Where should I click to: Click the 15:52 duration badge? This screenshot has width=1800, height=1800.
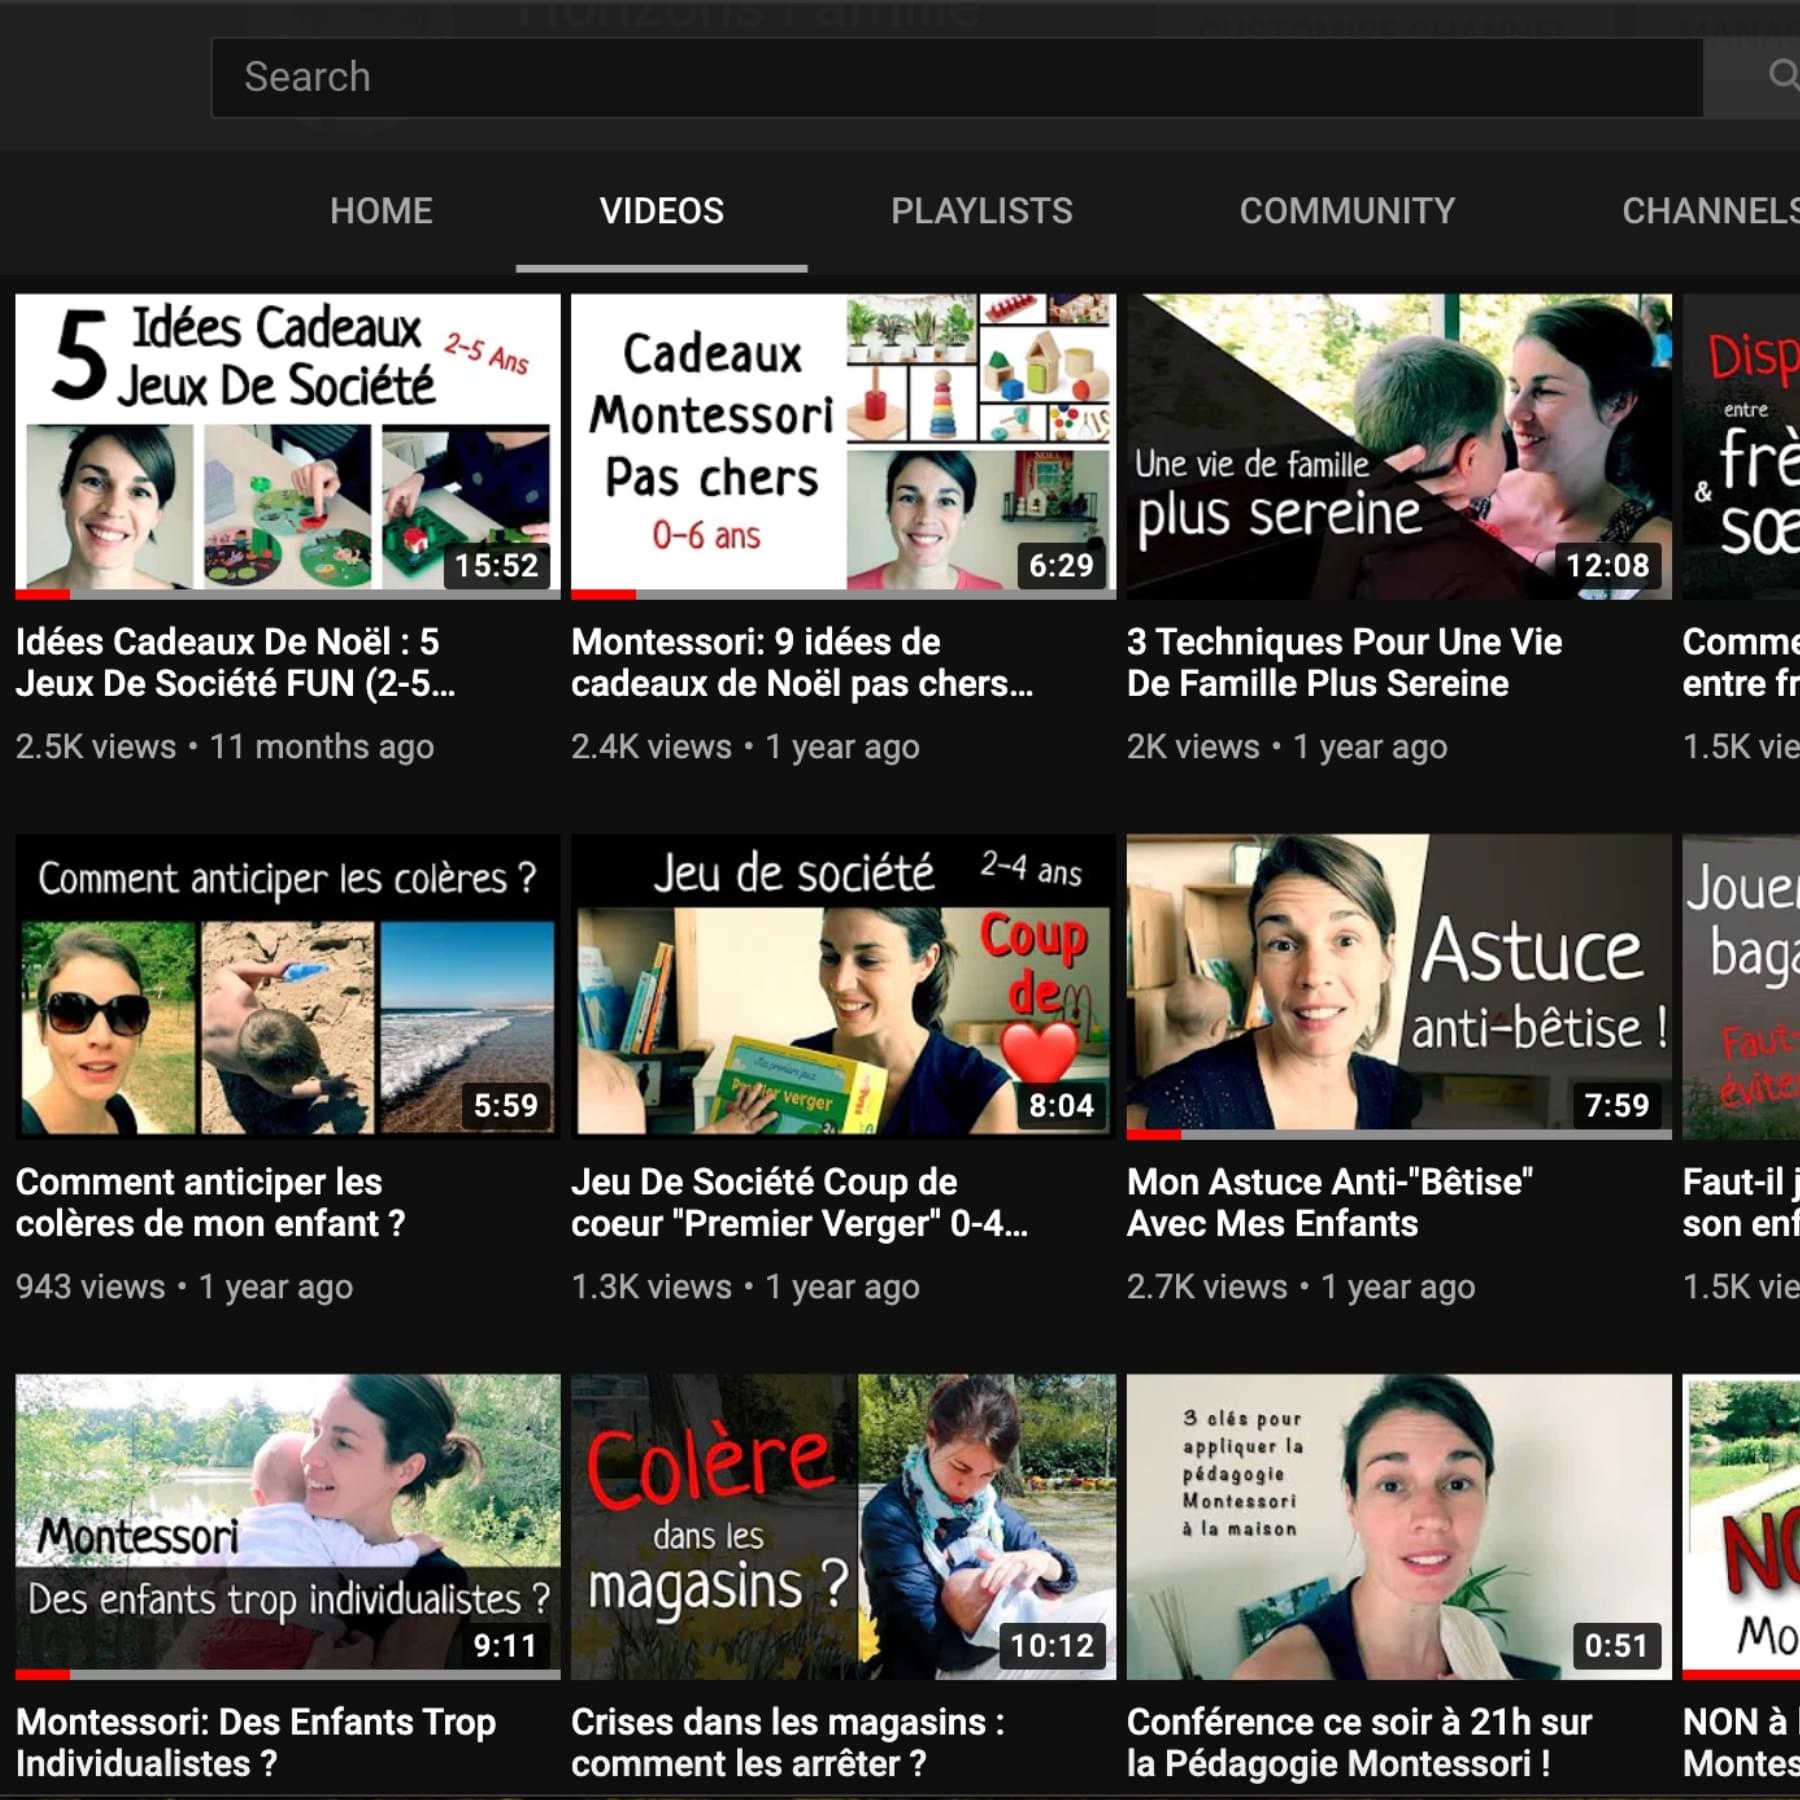[x=497, y=565]
